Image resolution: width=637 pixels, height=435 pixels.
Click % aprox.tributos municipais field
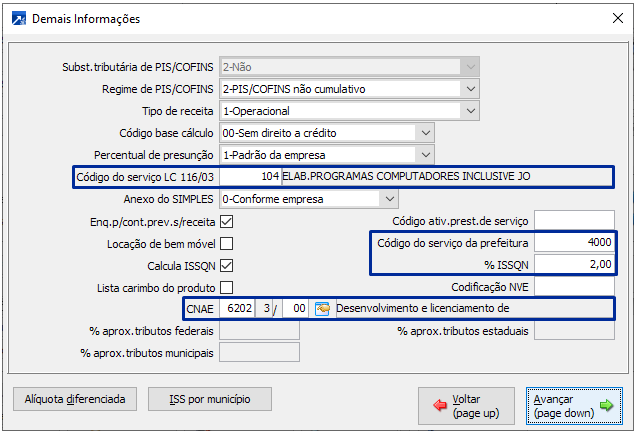click(x=260, y=353)
